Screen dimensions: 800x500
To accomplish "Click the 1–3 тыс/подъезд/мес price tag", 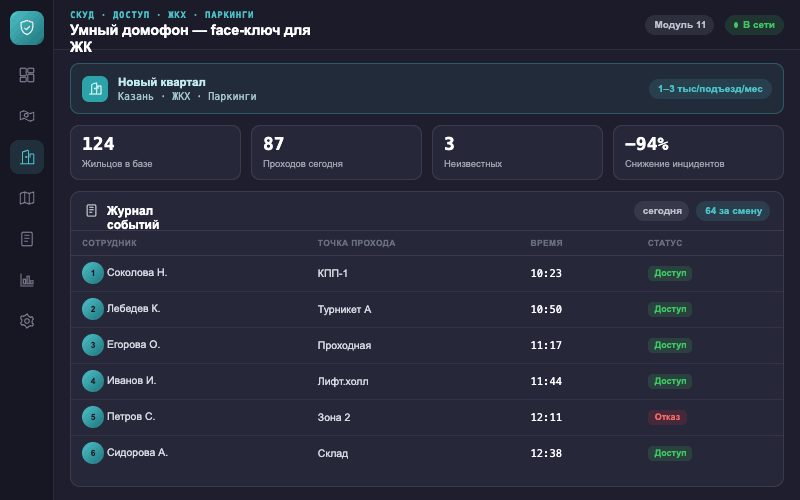I will (710, 89).
